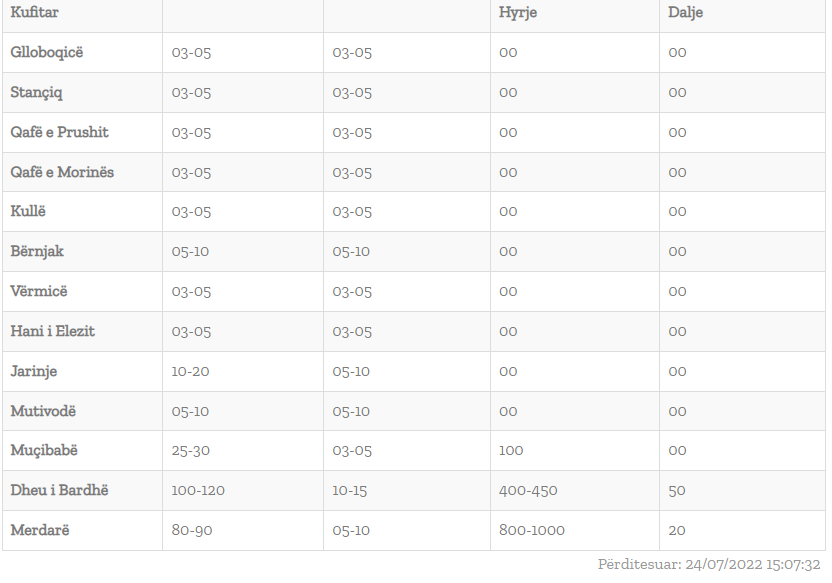This screenshot has height=583, width=832.
Task: Select the Glloboqicë row label
Action: [x=47, y=53]
